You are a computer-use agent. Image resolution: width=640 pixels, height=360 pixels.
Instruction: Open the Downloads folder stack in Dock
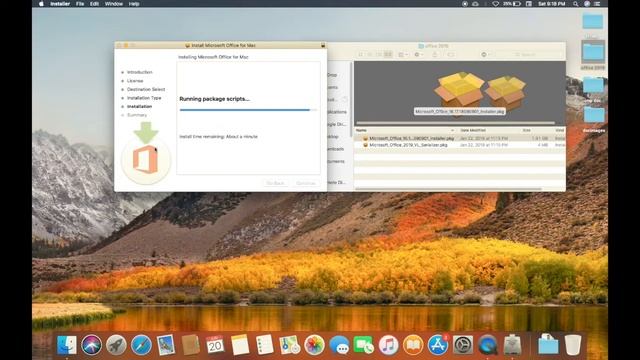(548, 345)
